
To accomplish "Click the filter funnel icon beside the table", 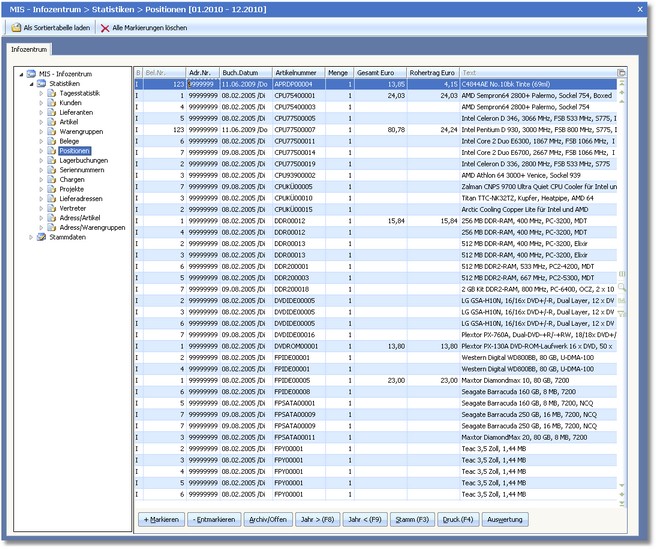I will pos(621,313).
